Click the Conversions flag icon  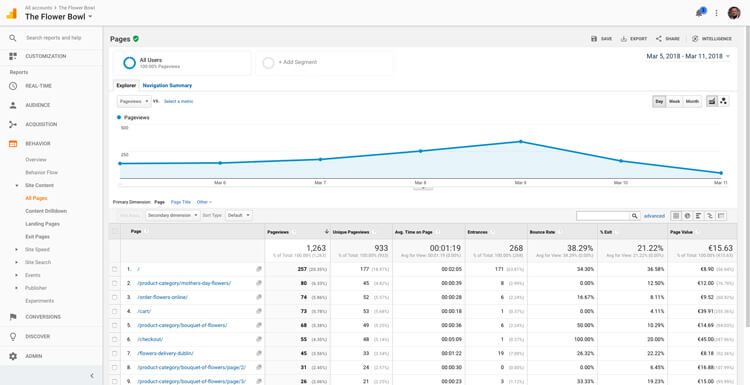pyautogui.click(x=13, y=317)
